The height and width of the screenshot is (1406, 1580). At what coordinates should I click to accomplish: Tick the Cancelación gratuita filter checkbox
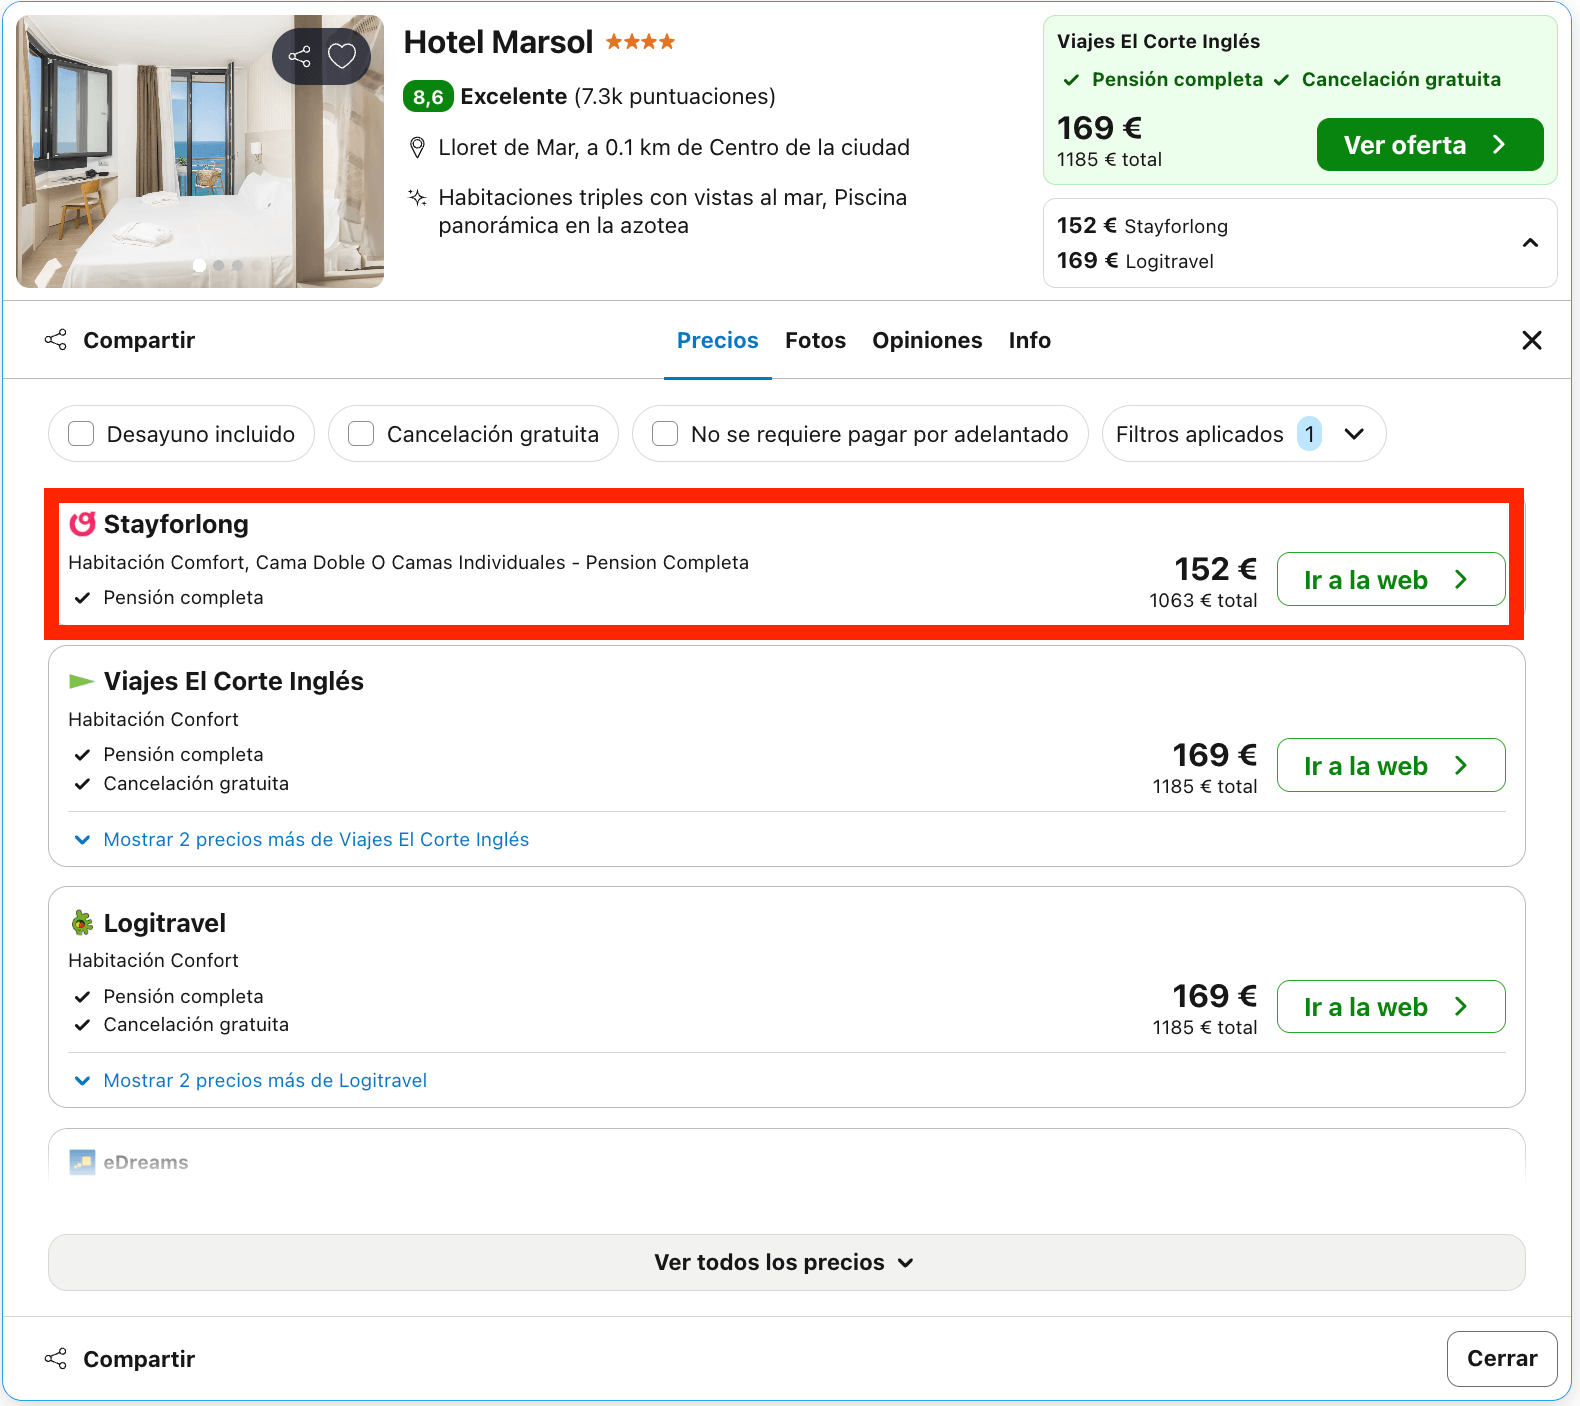(361, 434)
